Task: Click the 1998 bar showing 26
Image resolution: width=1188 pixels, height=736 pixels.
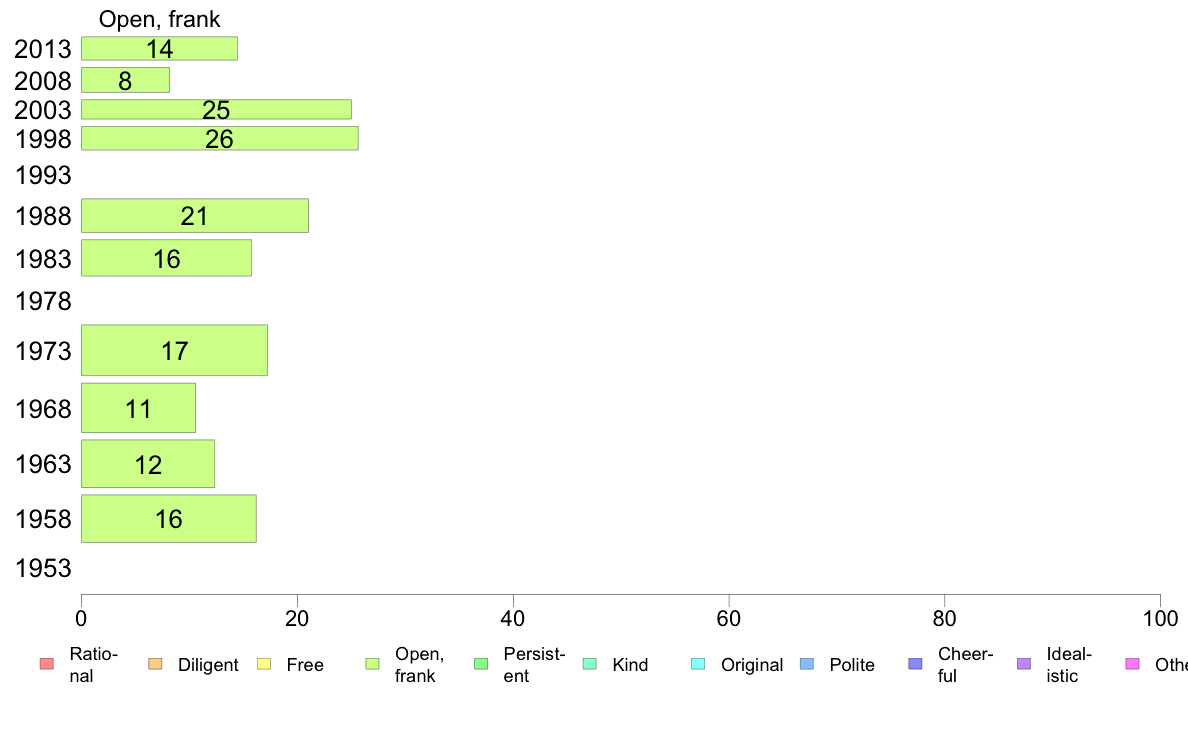Action: tap(220, 139)
